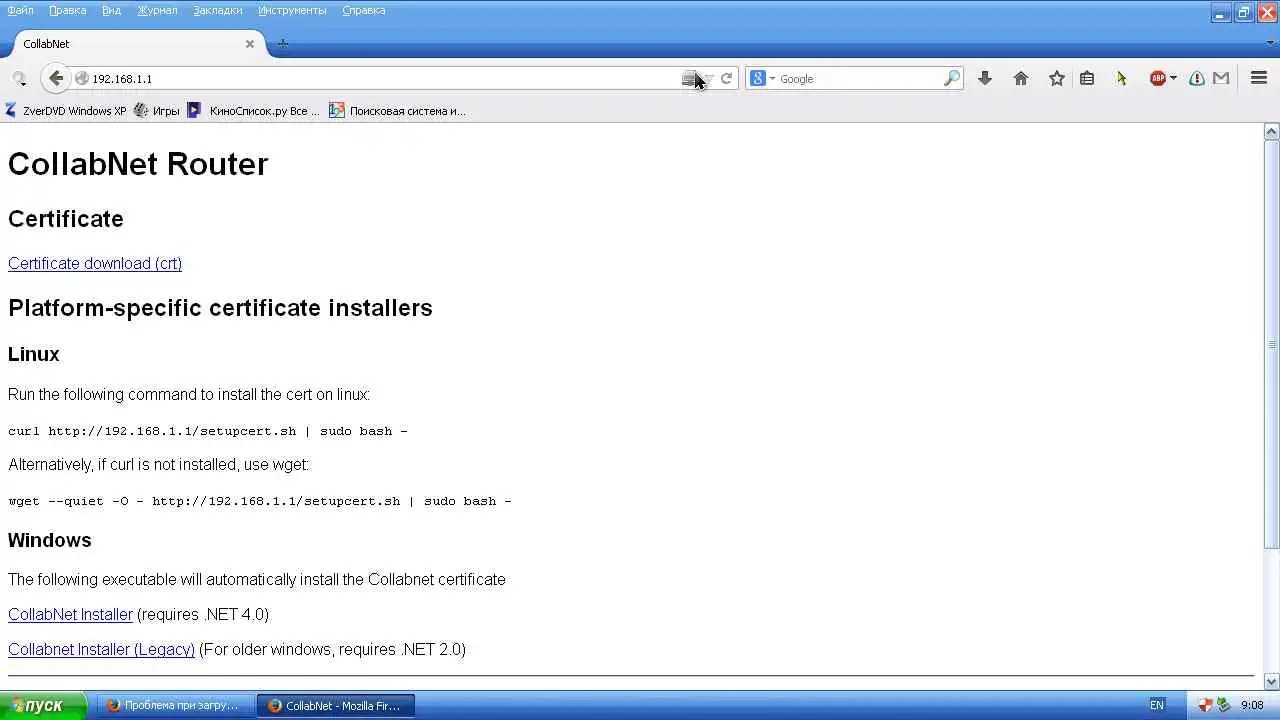This screenshot has width=1280, height=720.
Task: Open the Игры bookmark
Action: coord(157,111)
